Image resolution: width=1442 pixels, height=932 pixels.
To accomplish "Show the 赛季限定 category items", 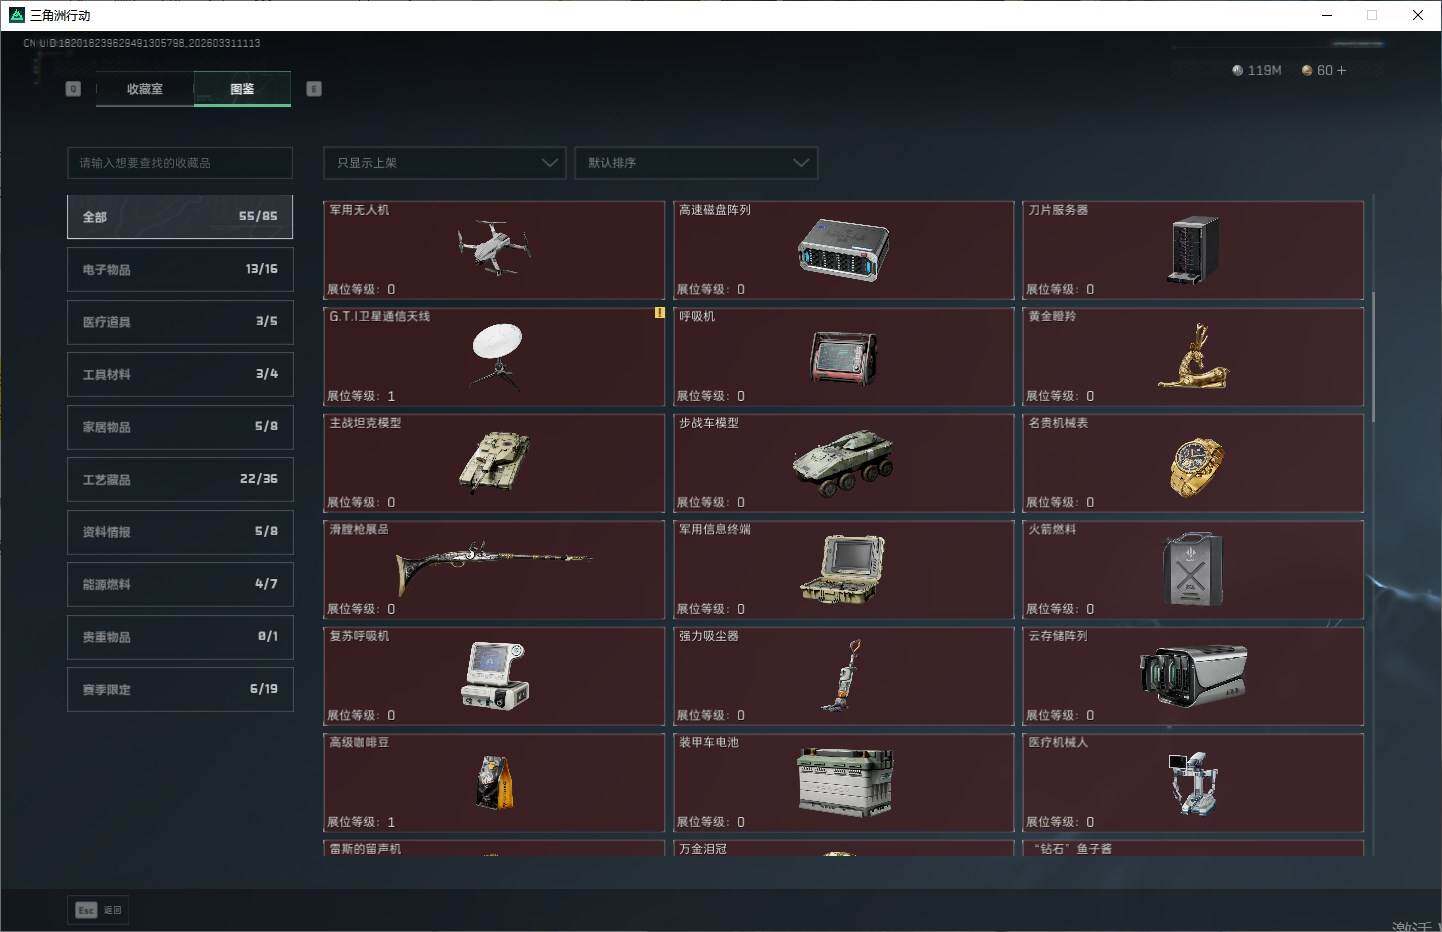I will pyautogui.click(x=180, y=690).
